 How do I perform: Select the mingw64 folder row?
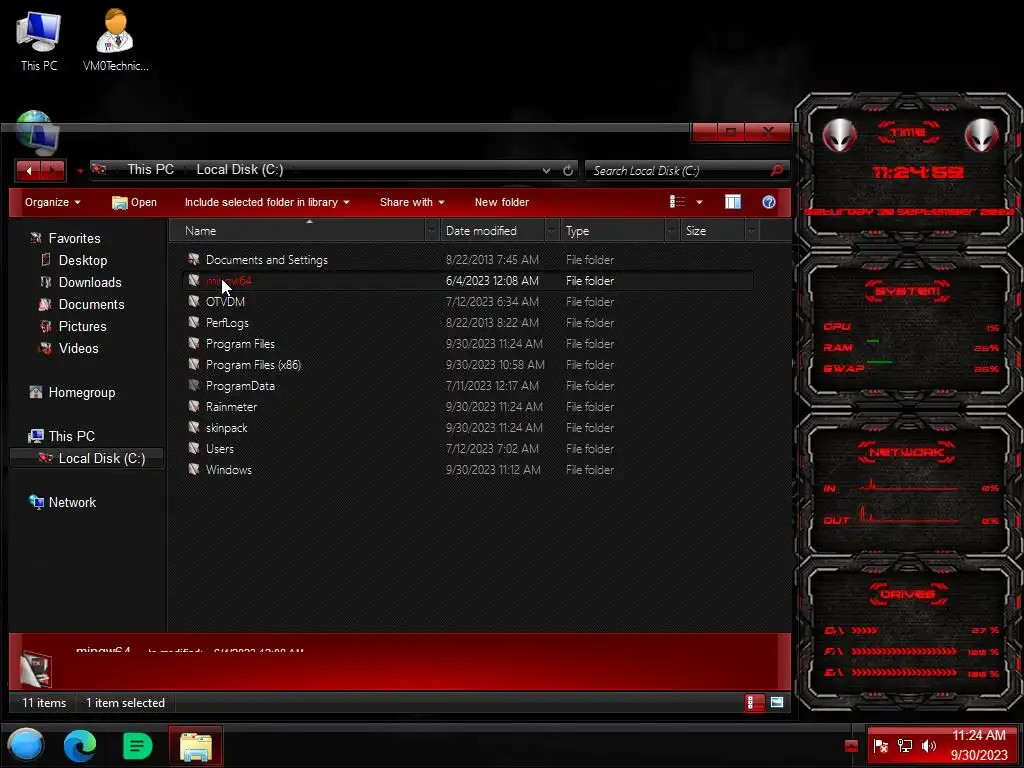[x=467, y=281]
